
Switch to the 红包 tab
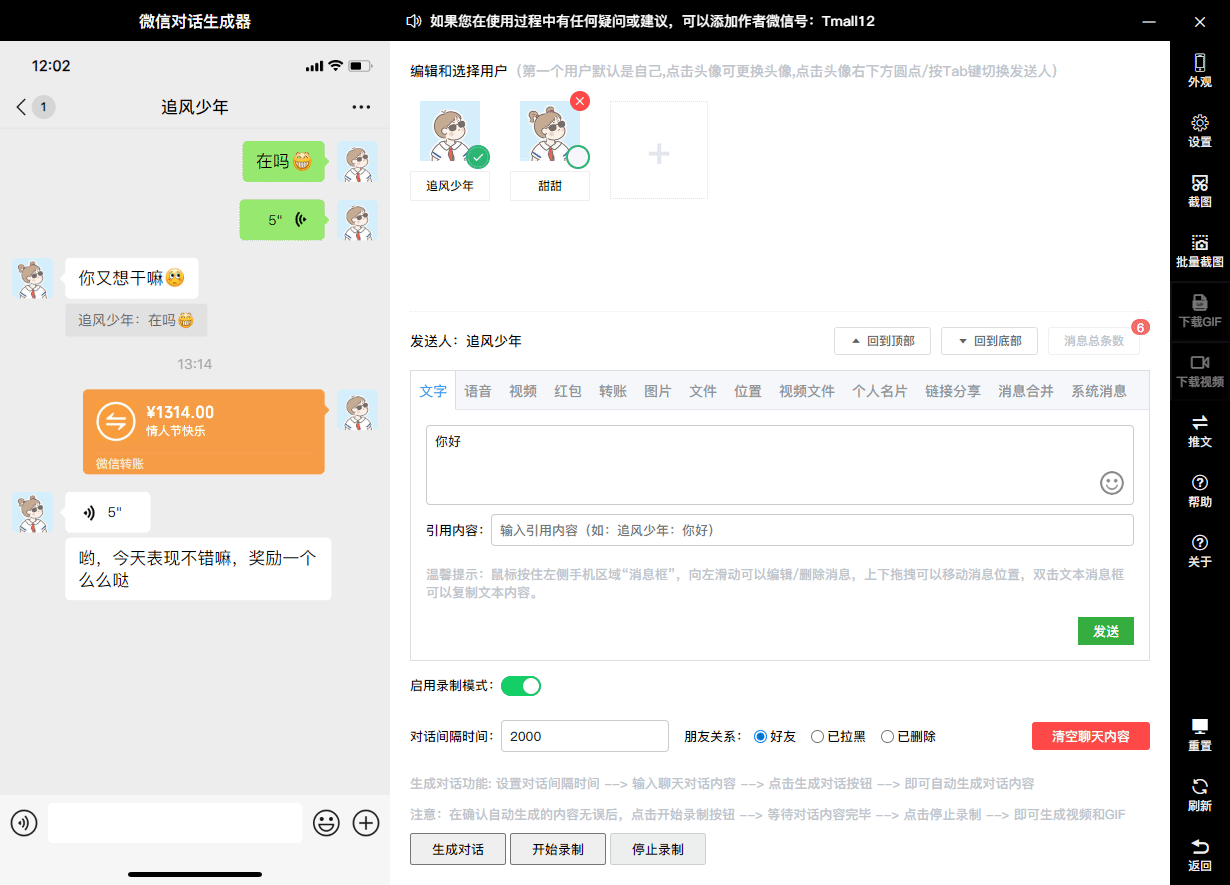(568, 391)
